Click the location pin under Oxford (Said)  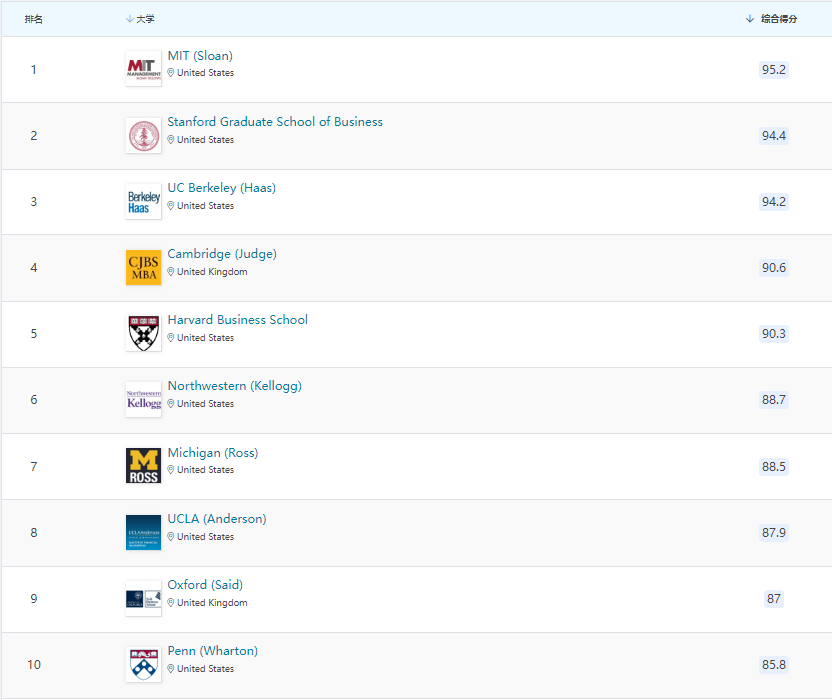point(171,602)
